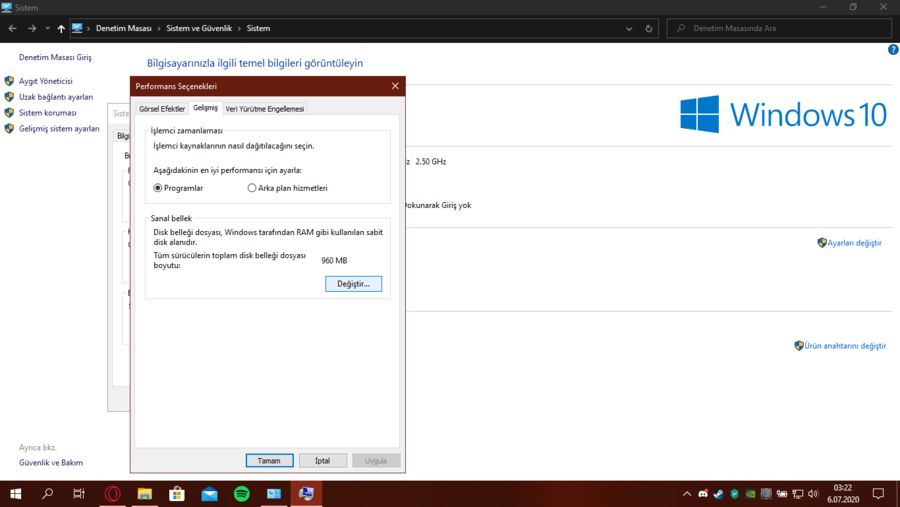
Task: Open Güvenlik ve Bakım link
Action: [x=51, y=463]
